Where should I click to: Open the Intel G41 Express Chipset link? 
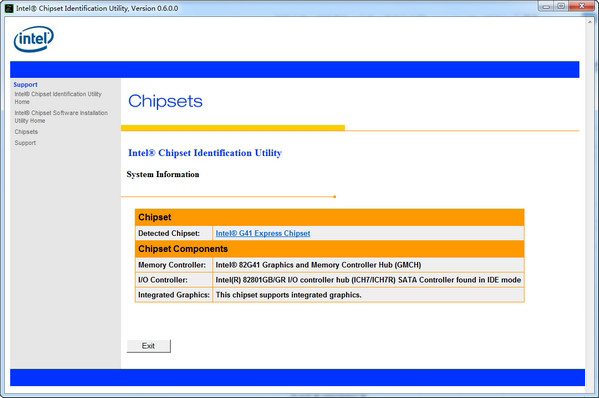click(263, 233)
